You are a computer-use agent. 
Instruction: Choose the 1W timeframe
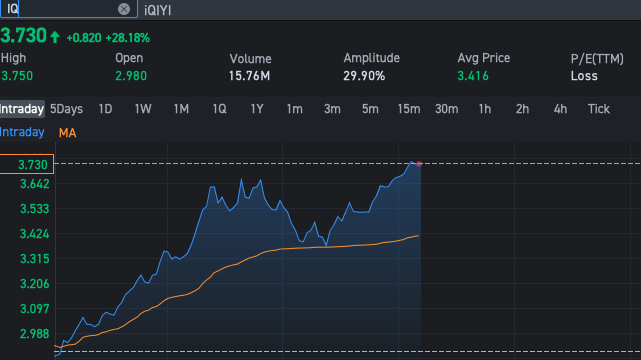tap(143, 109)
